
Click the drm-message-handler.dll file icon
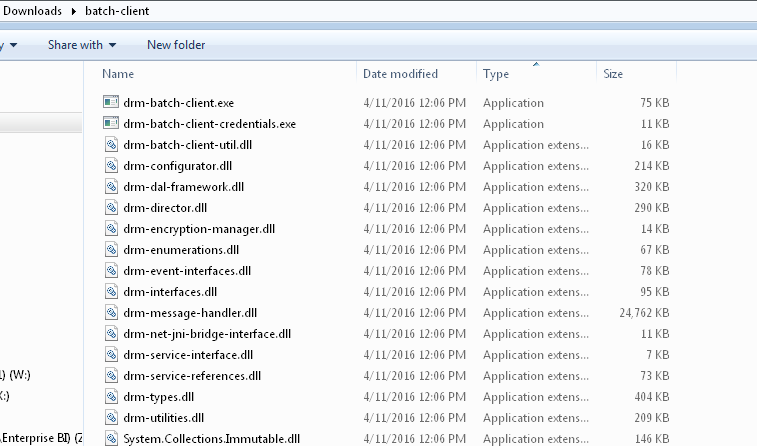[x=111, y=313]
